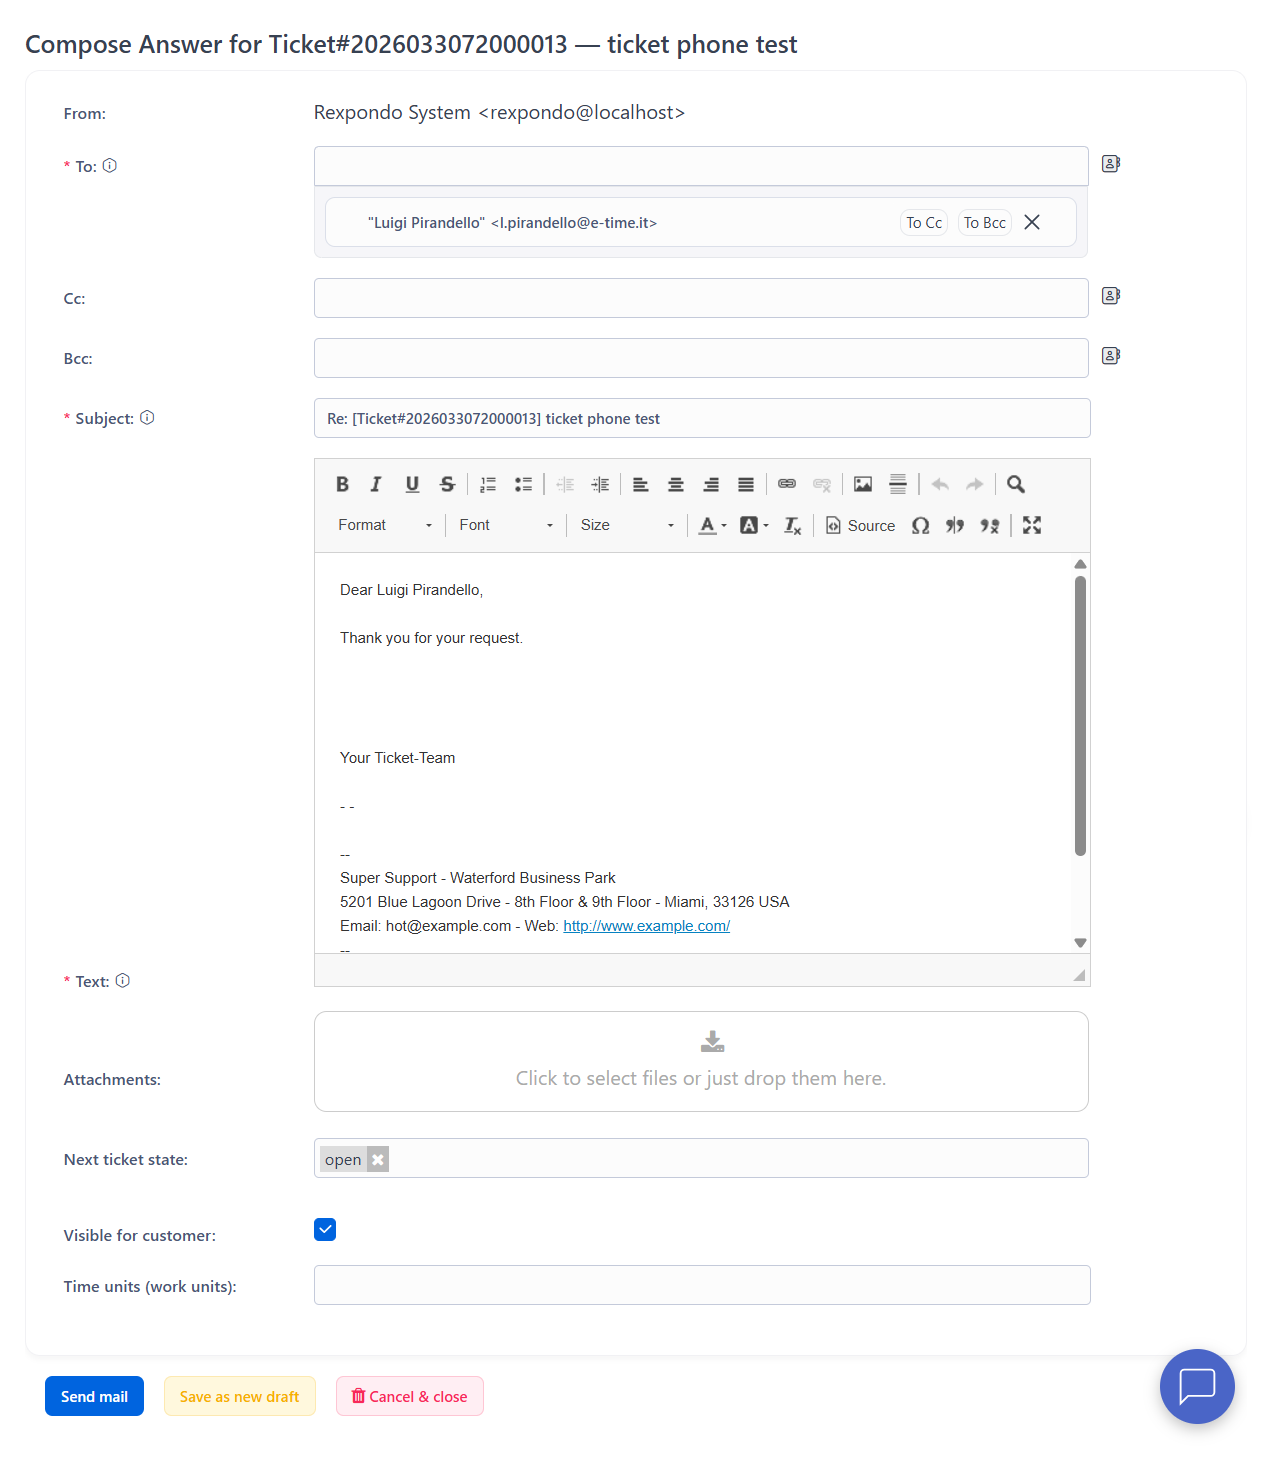The height and width of the screenshot is (1460, 1272).
Task: Open the Format dropdown
Action: click(x=385, y=525)
